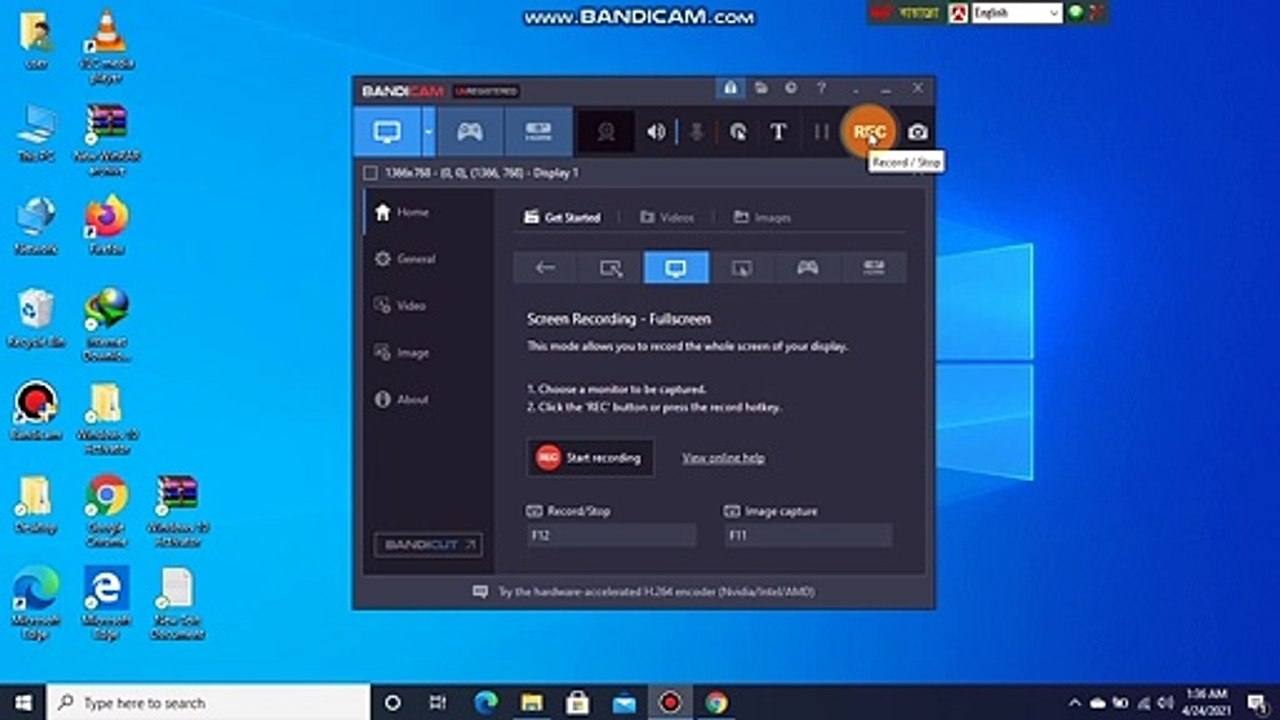Select VLC media player desktop icon

click(x=107, y=46)
